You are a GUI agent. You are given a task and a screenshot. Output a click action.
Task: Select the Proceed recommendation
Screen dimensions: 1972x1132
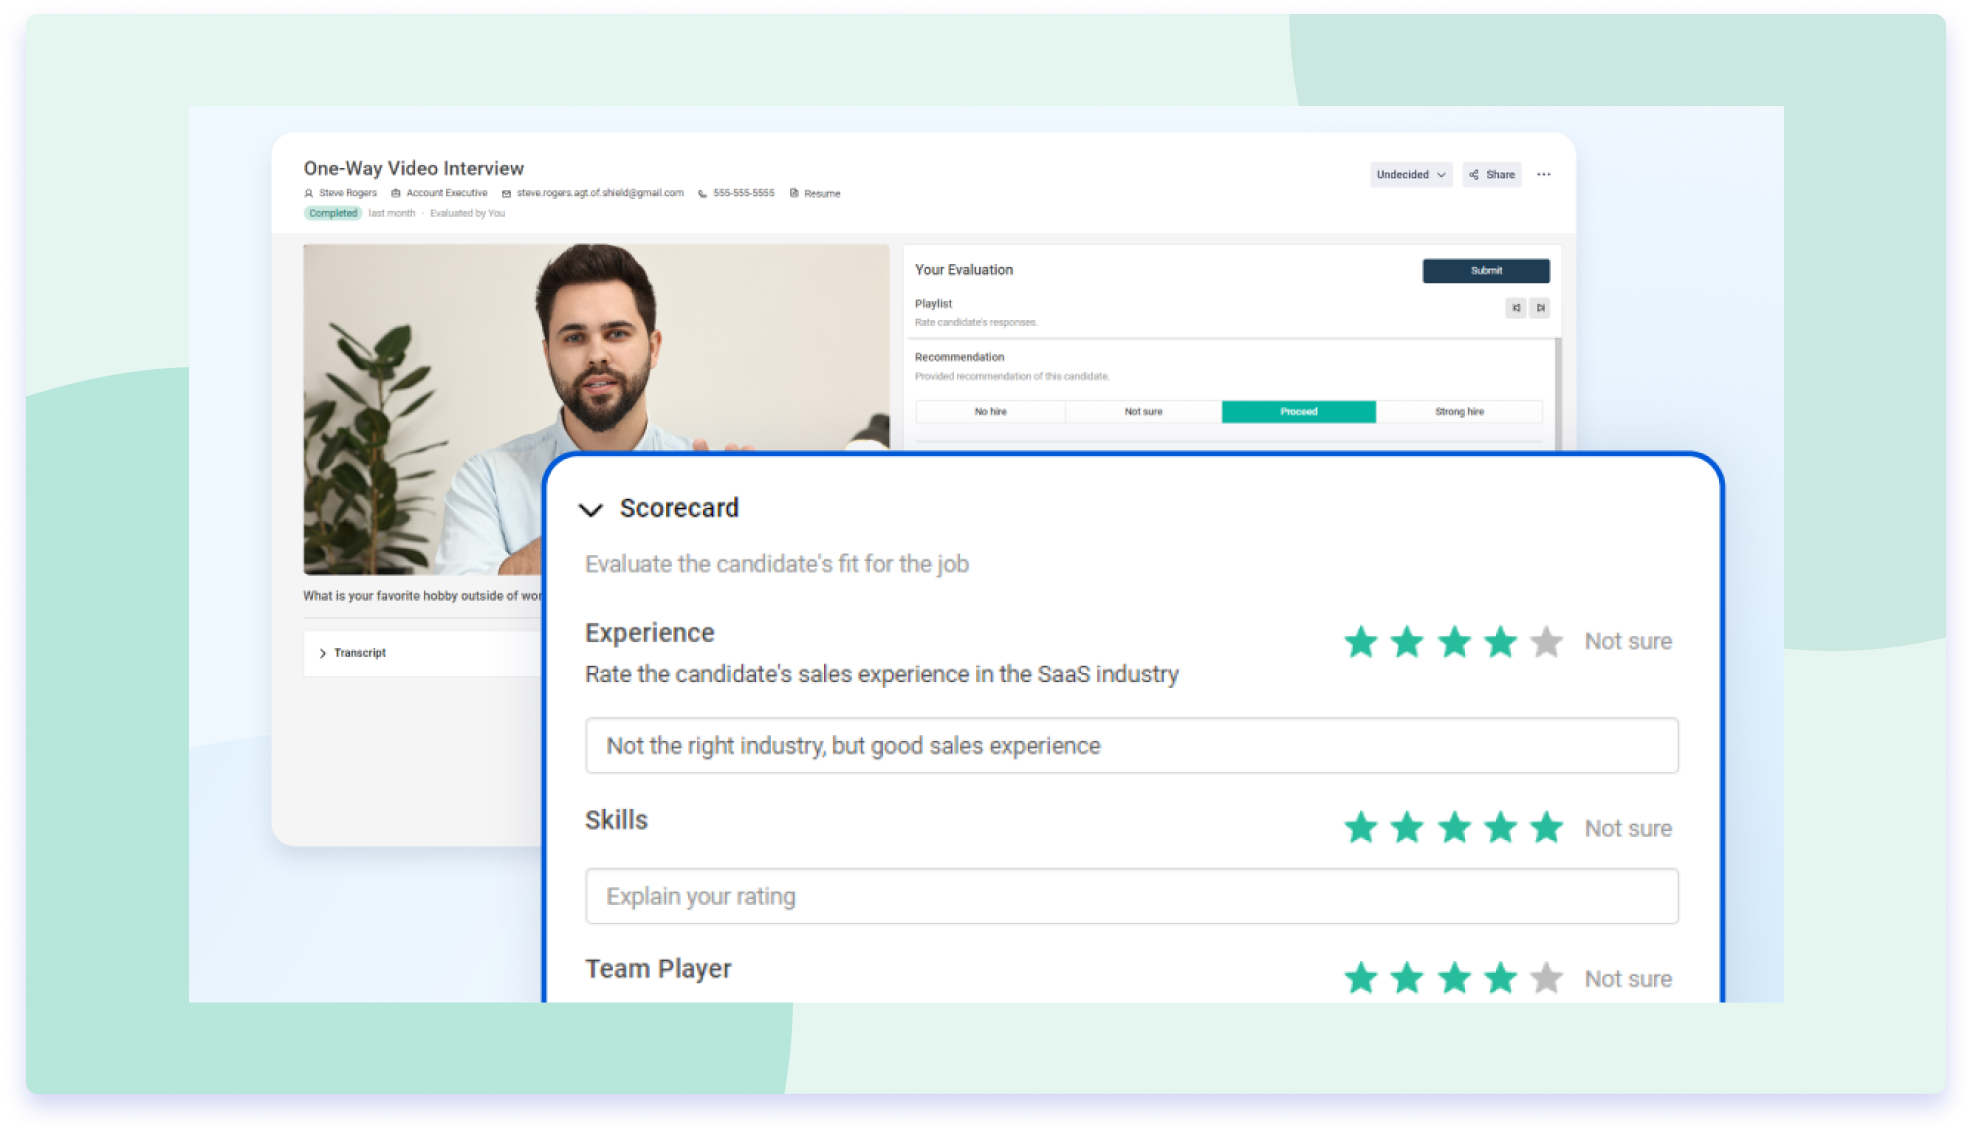click(x=1299, y=412)
